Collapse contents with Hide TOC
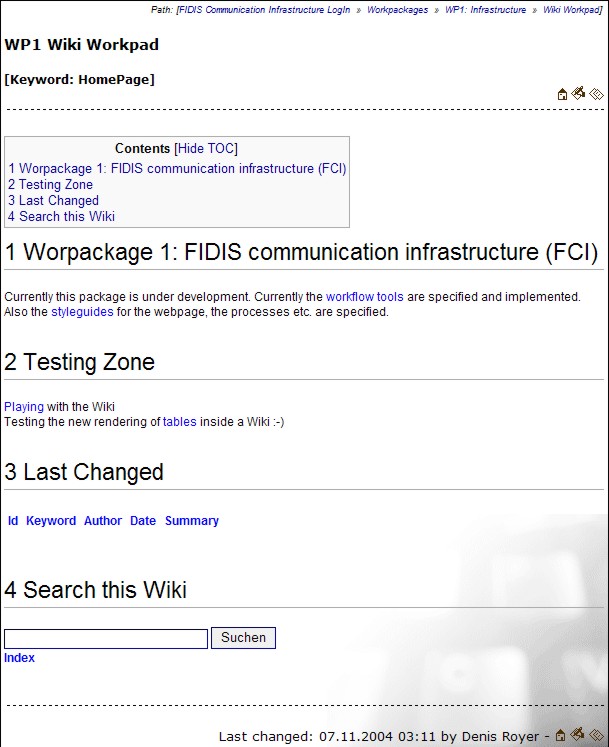The image size is (609, 747). coord(206,149)
